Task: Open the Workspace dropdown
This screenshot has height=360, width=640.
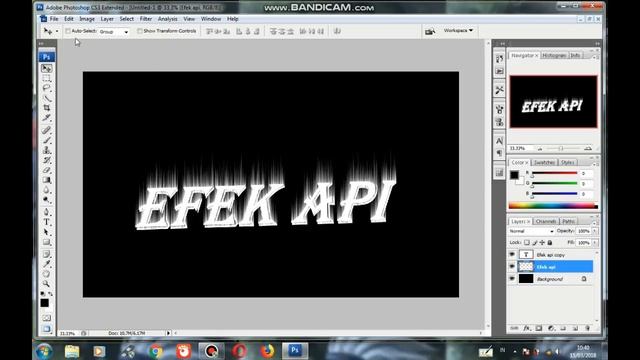Action: pos(458,31)
